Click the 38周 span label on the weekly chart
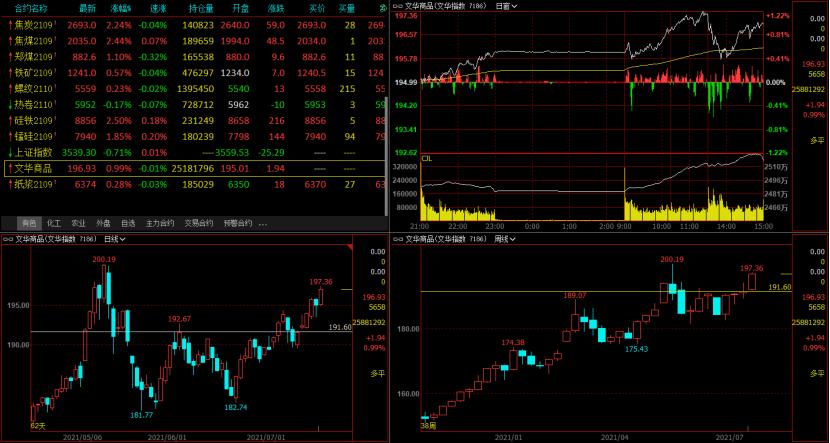Image resolution: width=830 pixels, height=443 pixels. tap(427, 426)
